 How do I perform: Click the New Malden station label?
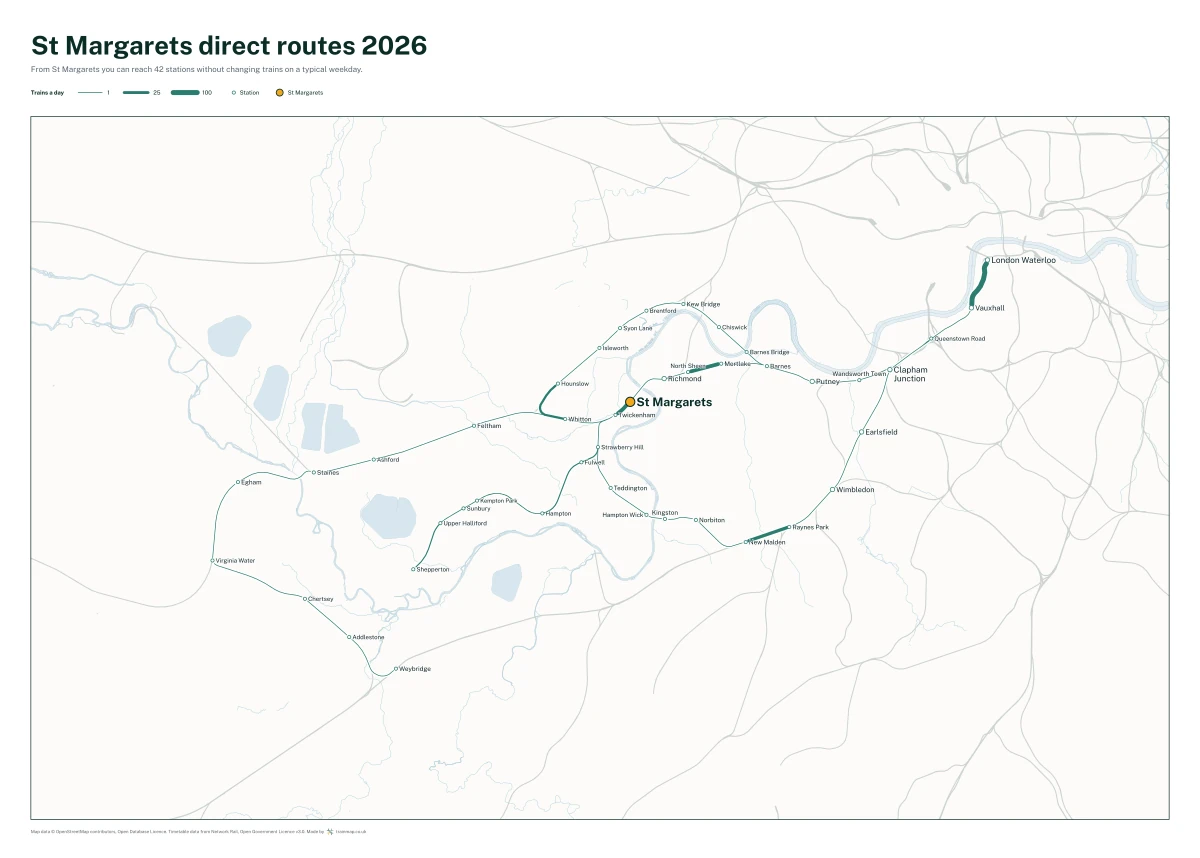pyautogui.click(x=767, y=542)
